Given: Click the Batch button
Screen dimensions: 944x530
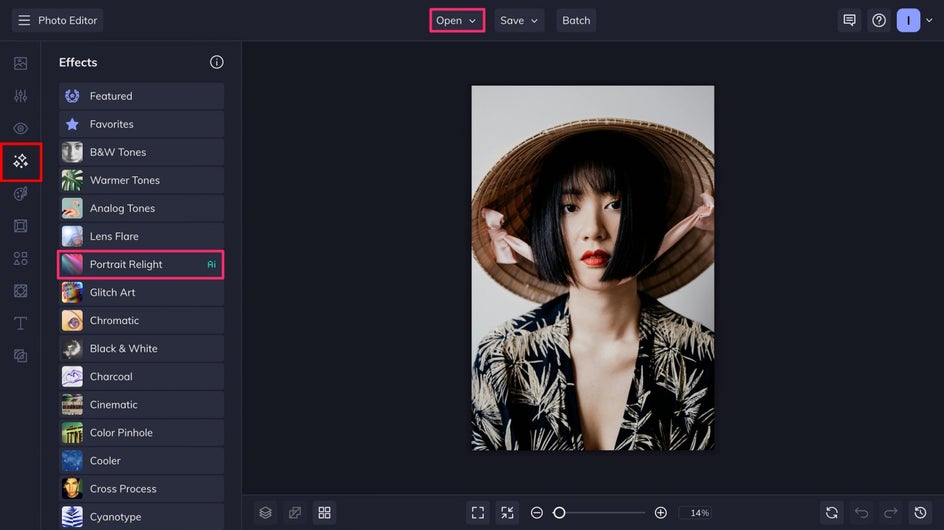Looking at the screenshot, I should click(x=576, y=20).
